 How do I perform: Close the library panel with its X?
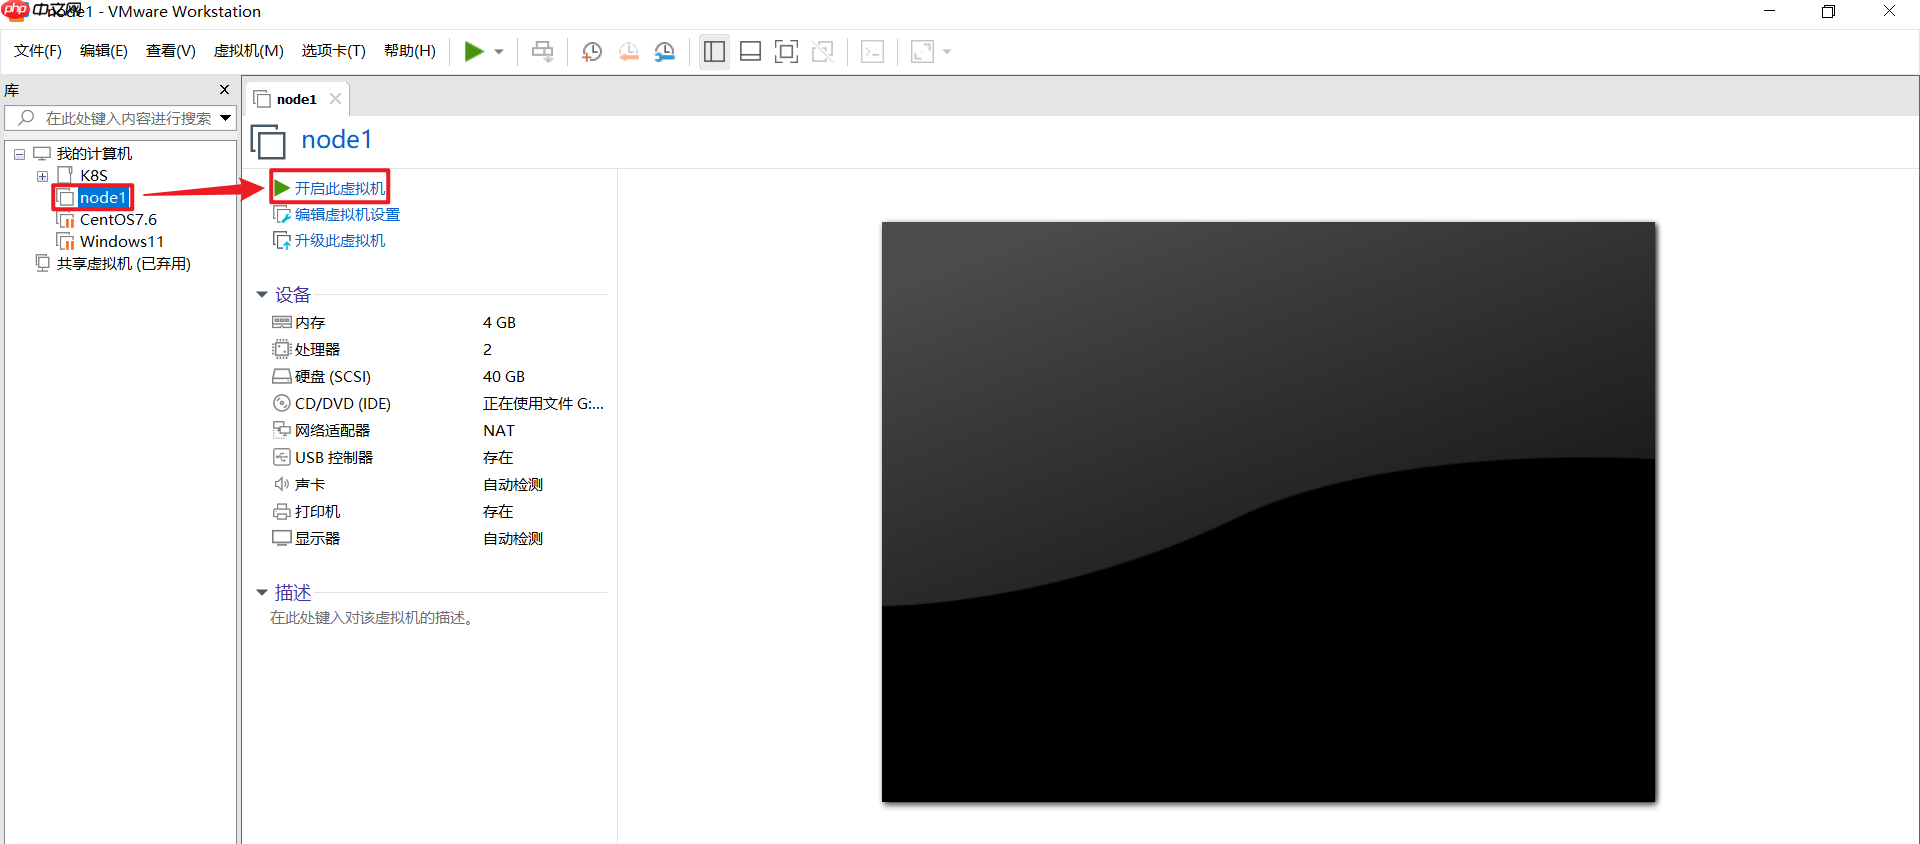coord(224,90)
